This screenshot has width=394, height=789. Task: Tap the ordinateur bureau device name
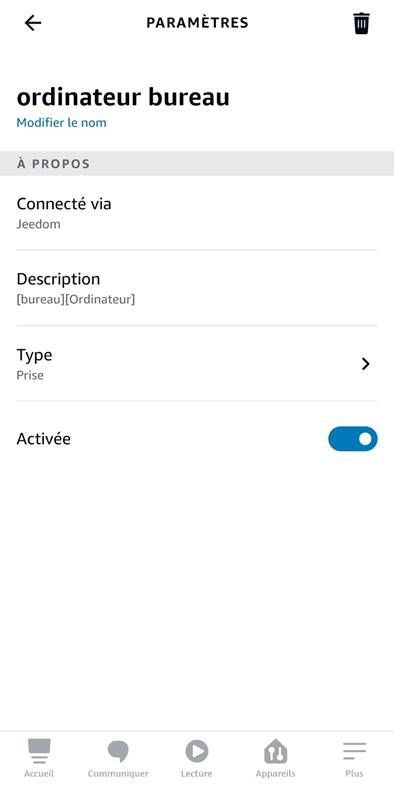(123, 98)
